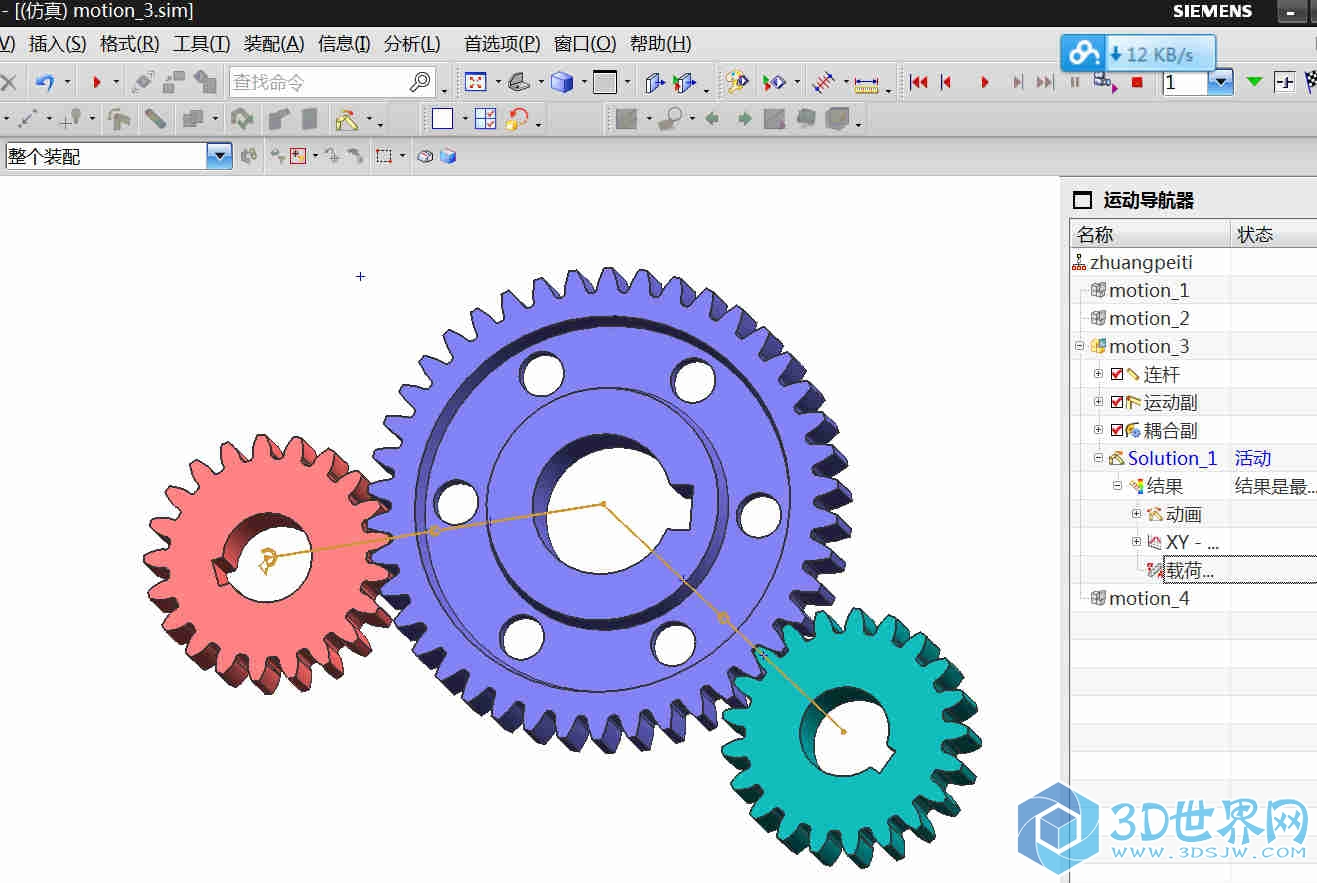Click the 状态 column header
The width and height of the screenshot is (1317, 883).
(1274, 235)
